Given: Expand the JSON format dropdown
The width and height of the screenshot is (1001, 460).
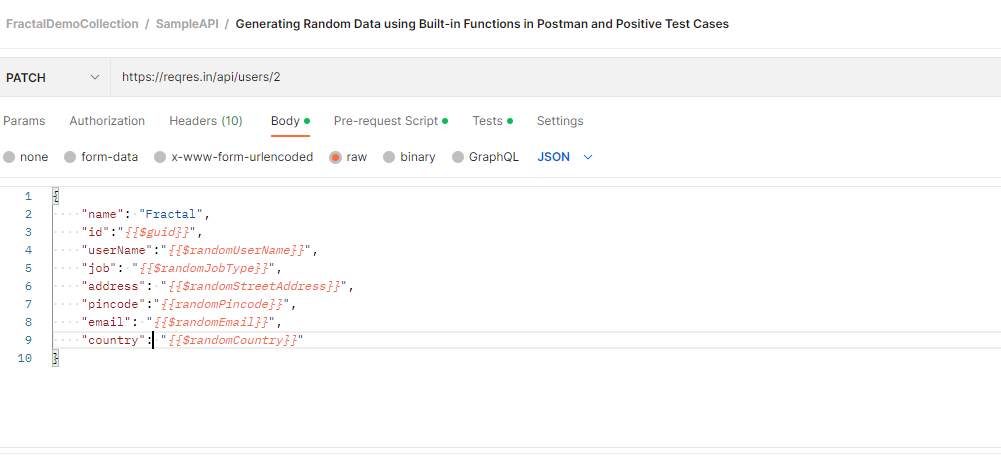Looking at the screenshot, I should [565, 157].
